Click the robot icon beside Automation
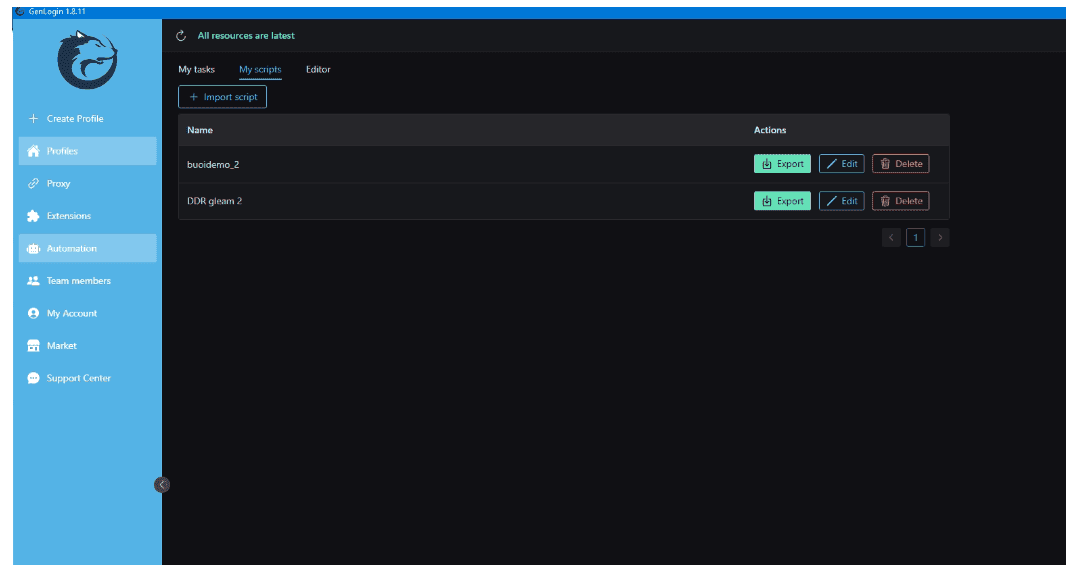The height and width of the screenshot is (573, 1075). [33, 248]
